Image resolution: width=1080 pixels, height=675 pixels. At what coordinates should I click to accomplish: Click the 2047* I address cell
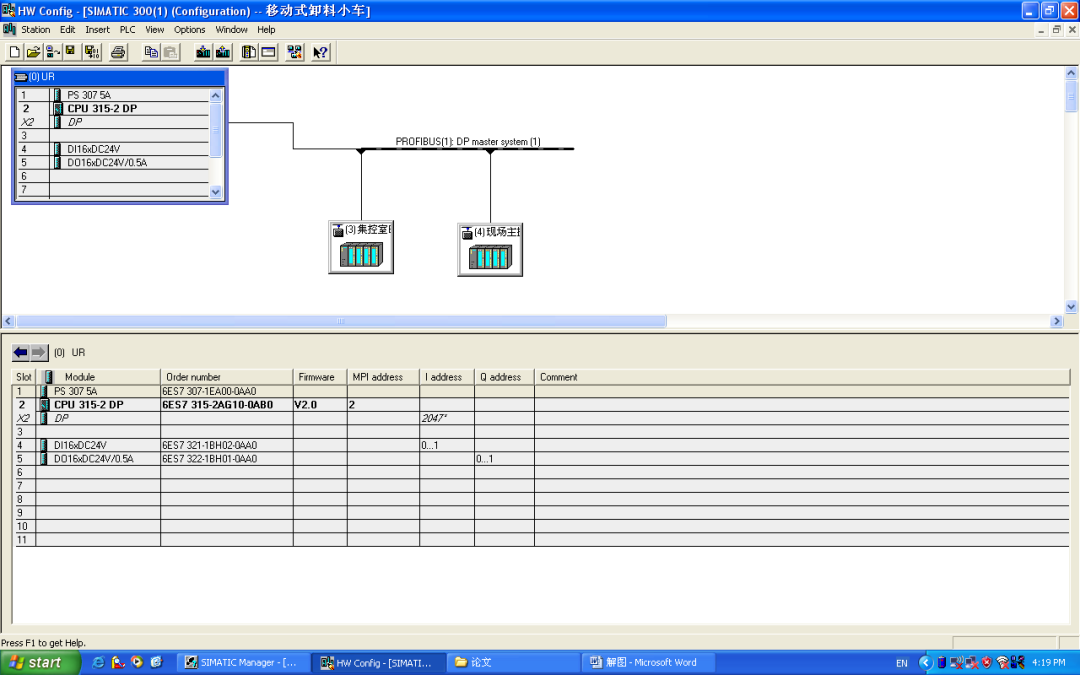[x=446, y=418]
